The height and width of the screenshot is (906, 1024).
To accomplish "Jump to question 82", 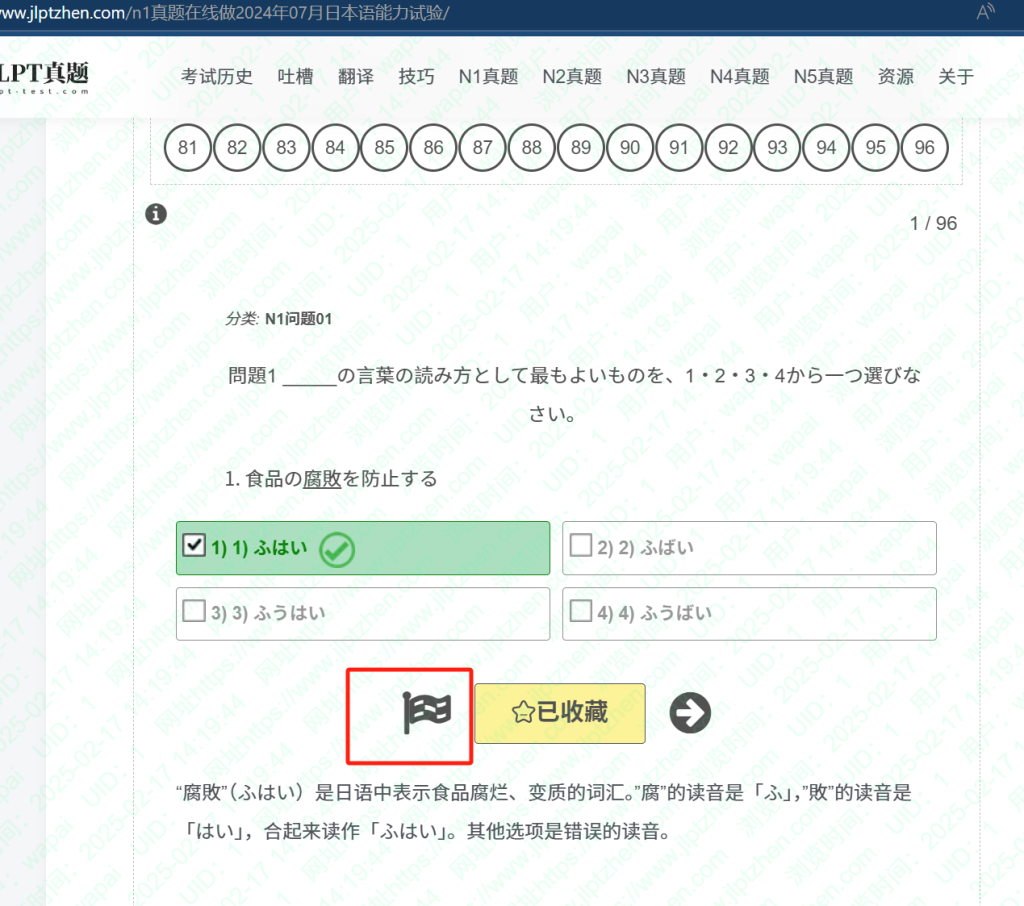I will (236, 148).
